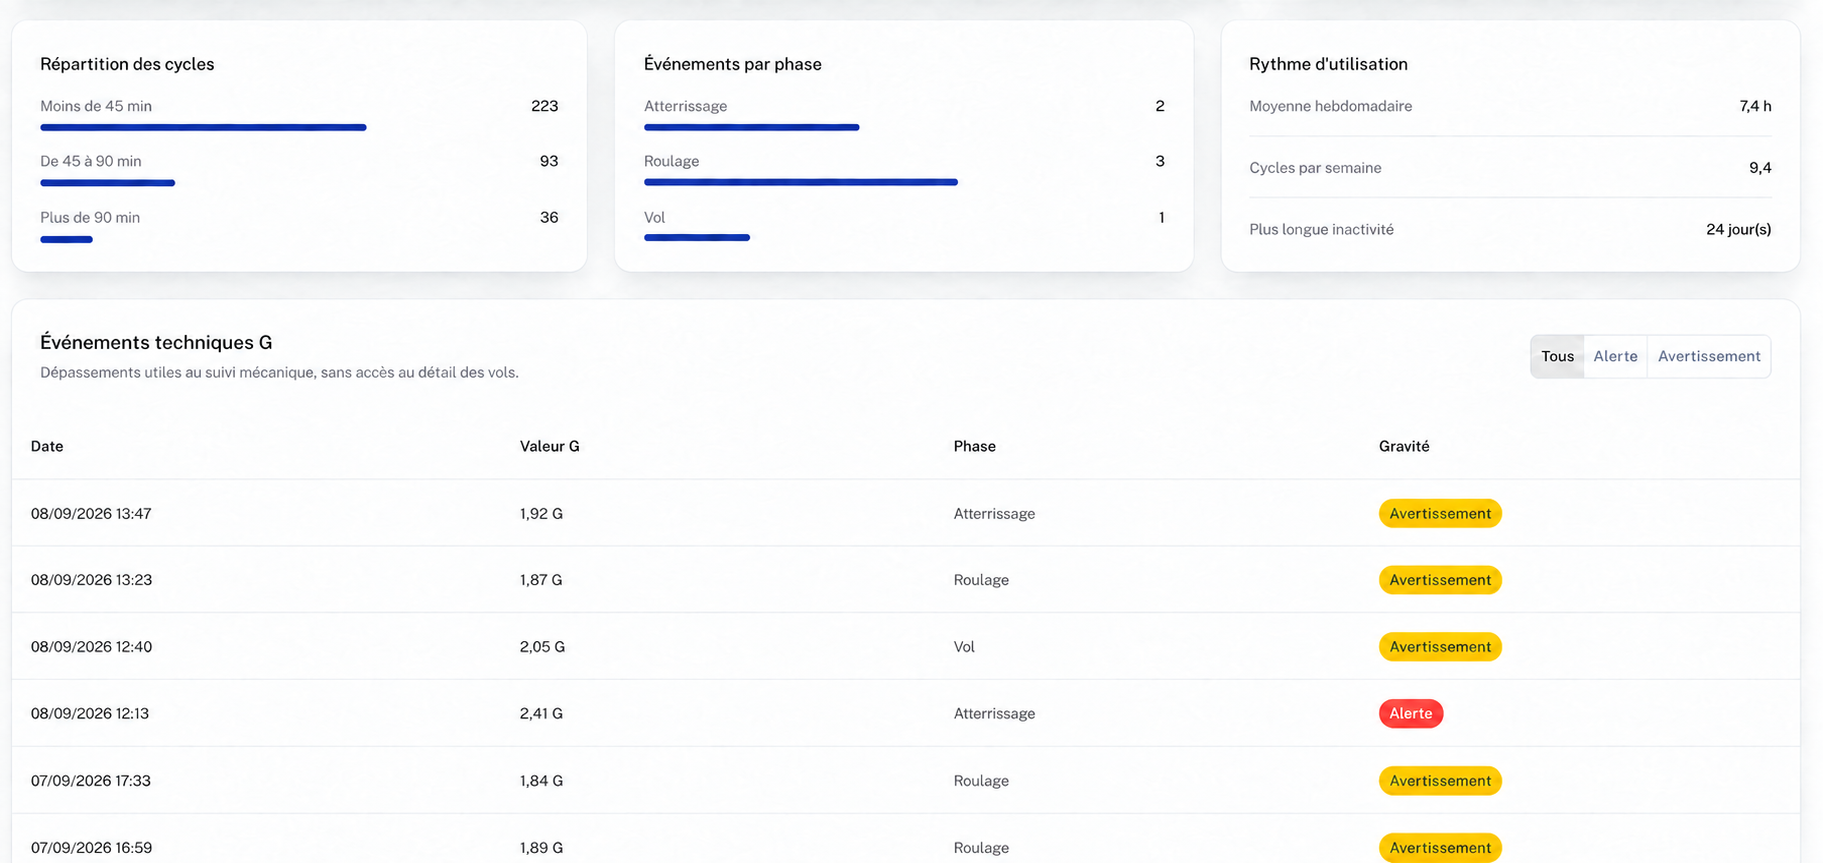Open the 07/09/2026 17:33 Roulage event
Screen dimensions: 1823x863
pyautogui.click(x=905, y=781)
